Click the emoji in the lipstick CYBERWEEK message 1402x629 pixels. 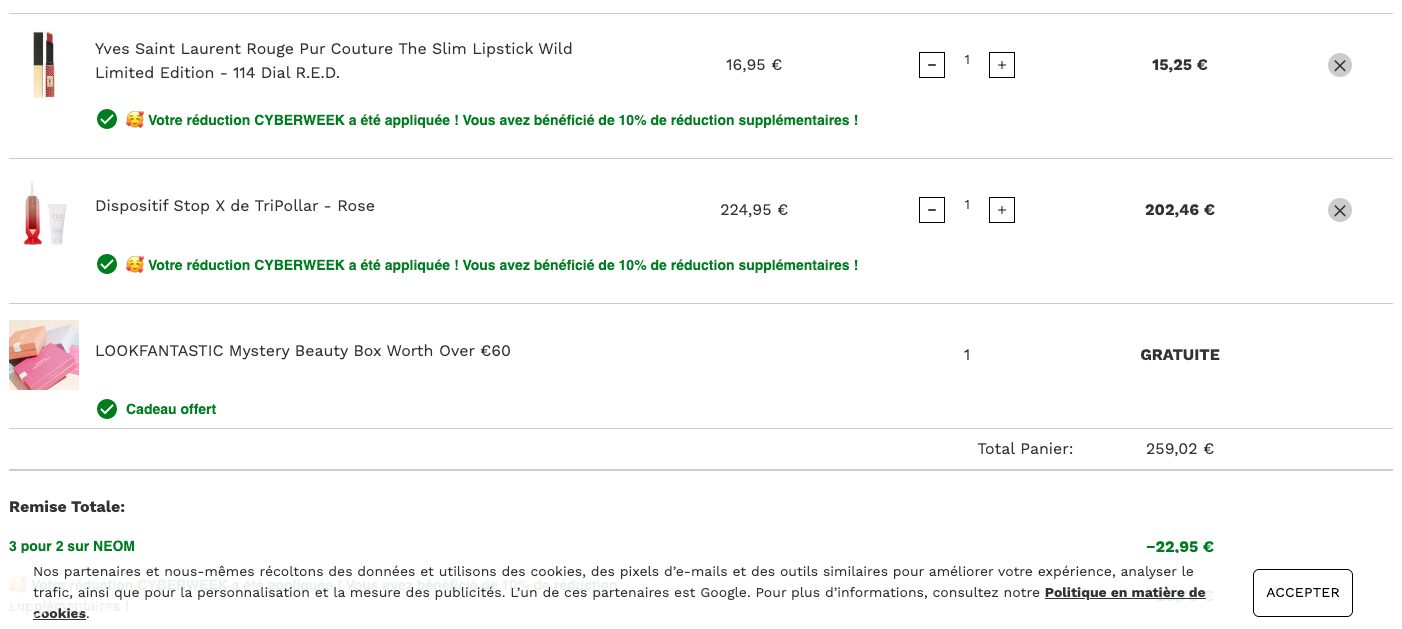coord(135,120)
